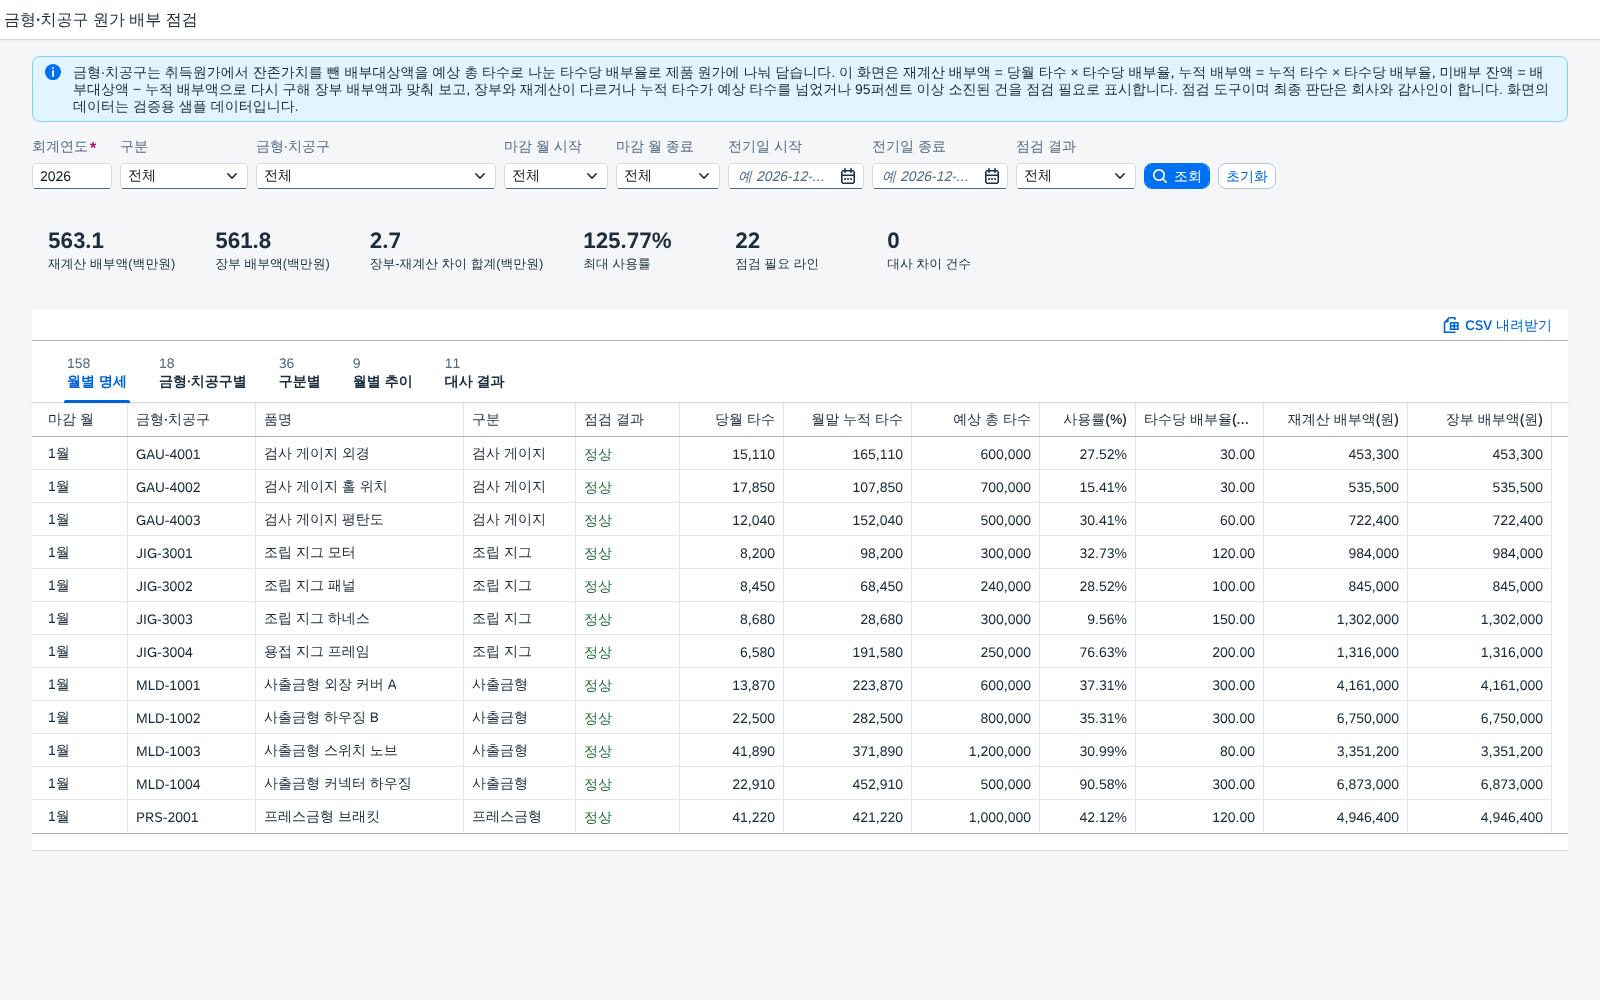Focus the 회계연도 input field with 2026
The height and width of the screenshot is (1000, 1600).
click(x=72, y=176)
